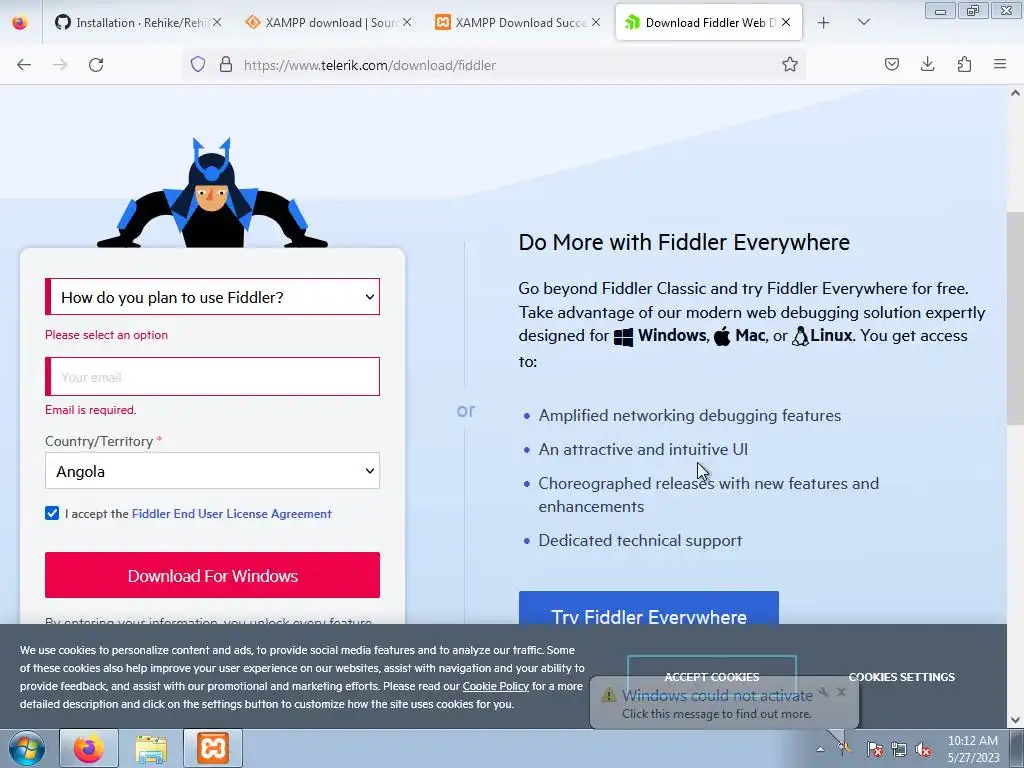Viewport: 1024px width, 768px height.
Task: Click the Fiddler ninja mascot image
Action: (212, 193)
